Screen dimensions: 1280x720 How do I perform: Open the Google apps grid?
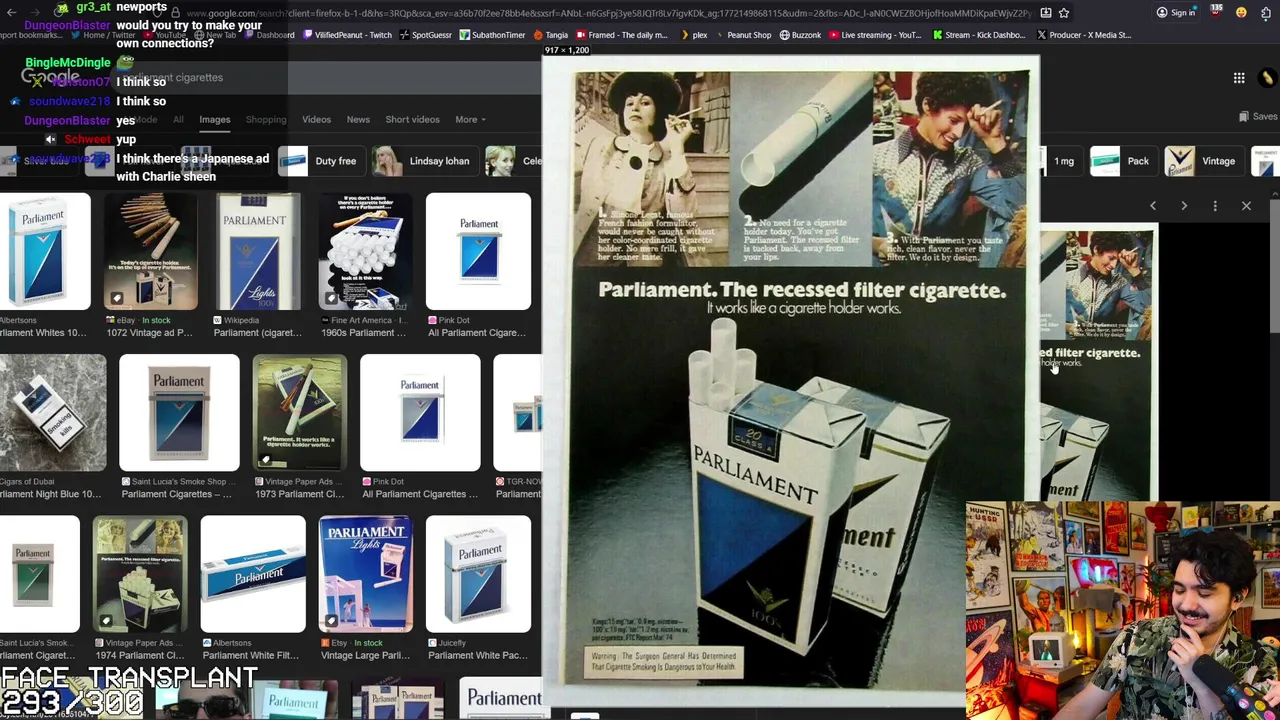pyautogui.click(x=1239, y=78)
